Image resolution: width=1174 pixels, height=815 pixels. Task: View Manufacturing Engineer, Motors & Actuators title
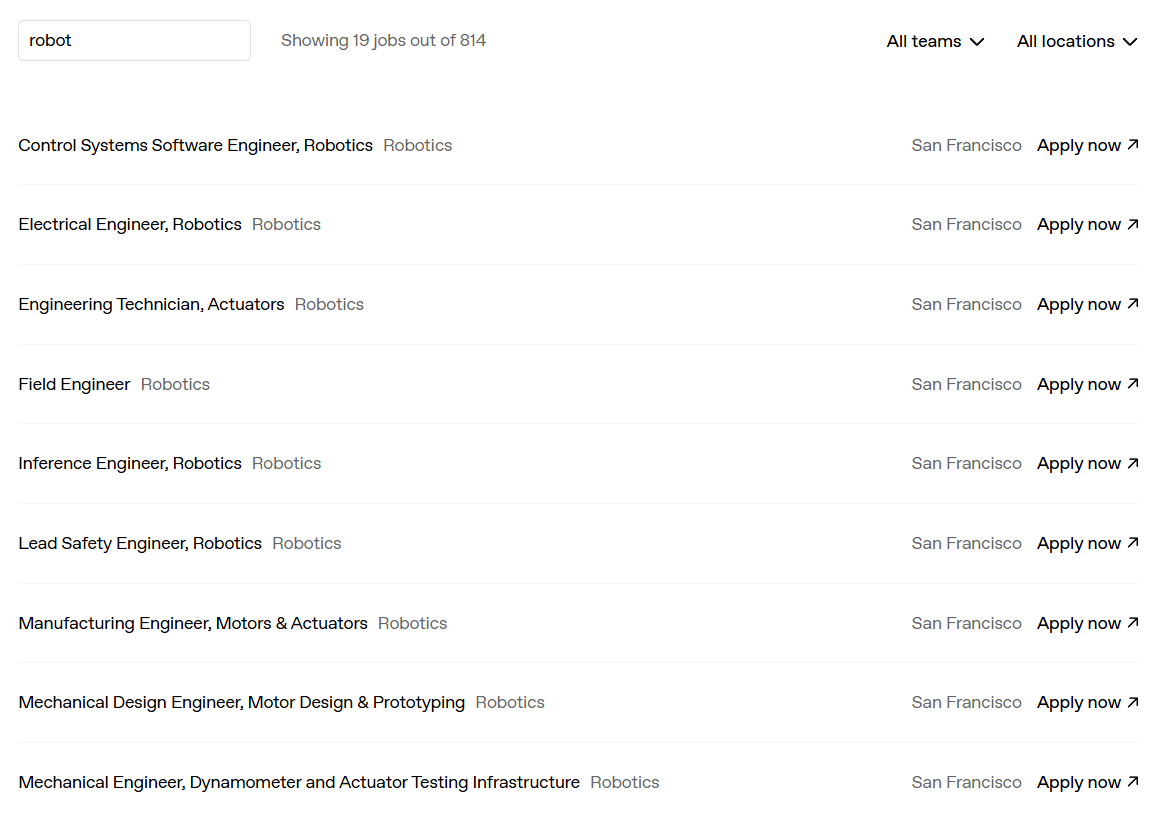click(193, 623)
